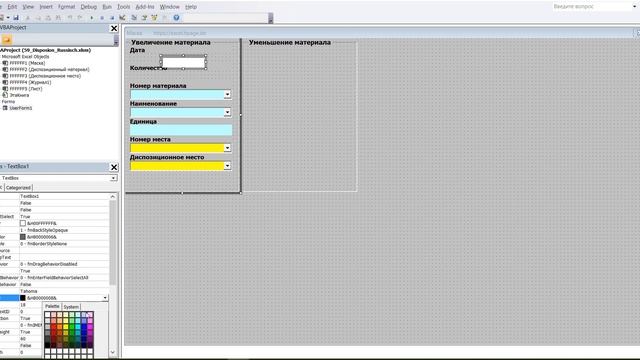The image size is (640, 360).
Task: Close the VBAProject explorer panel
Action: [114, 28]
